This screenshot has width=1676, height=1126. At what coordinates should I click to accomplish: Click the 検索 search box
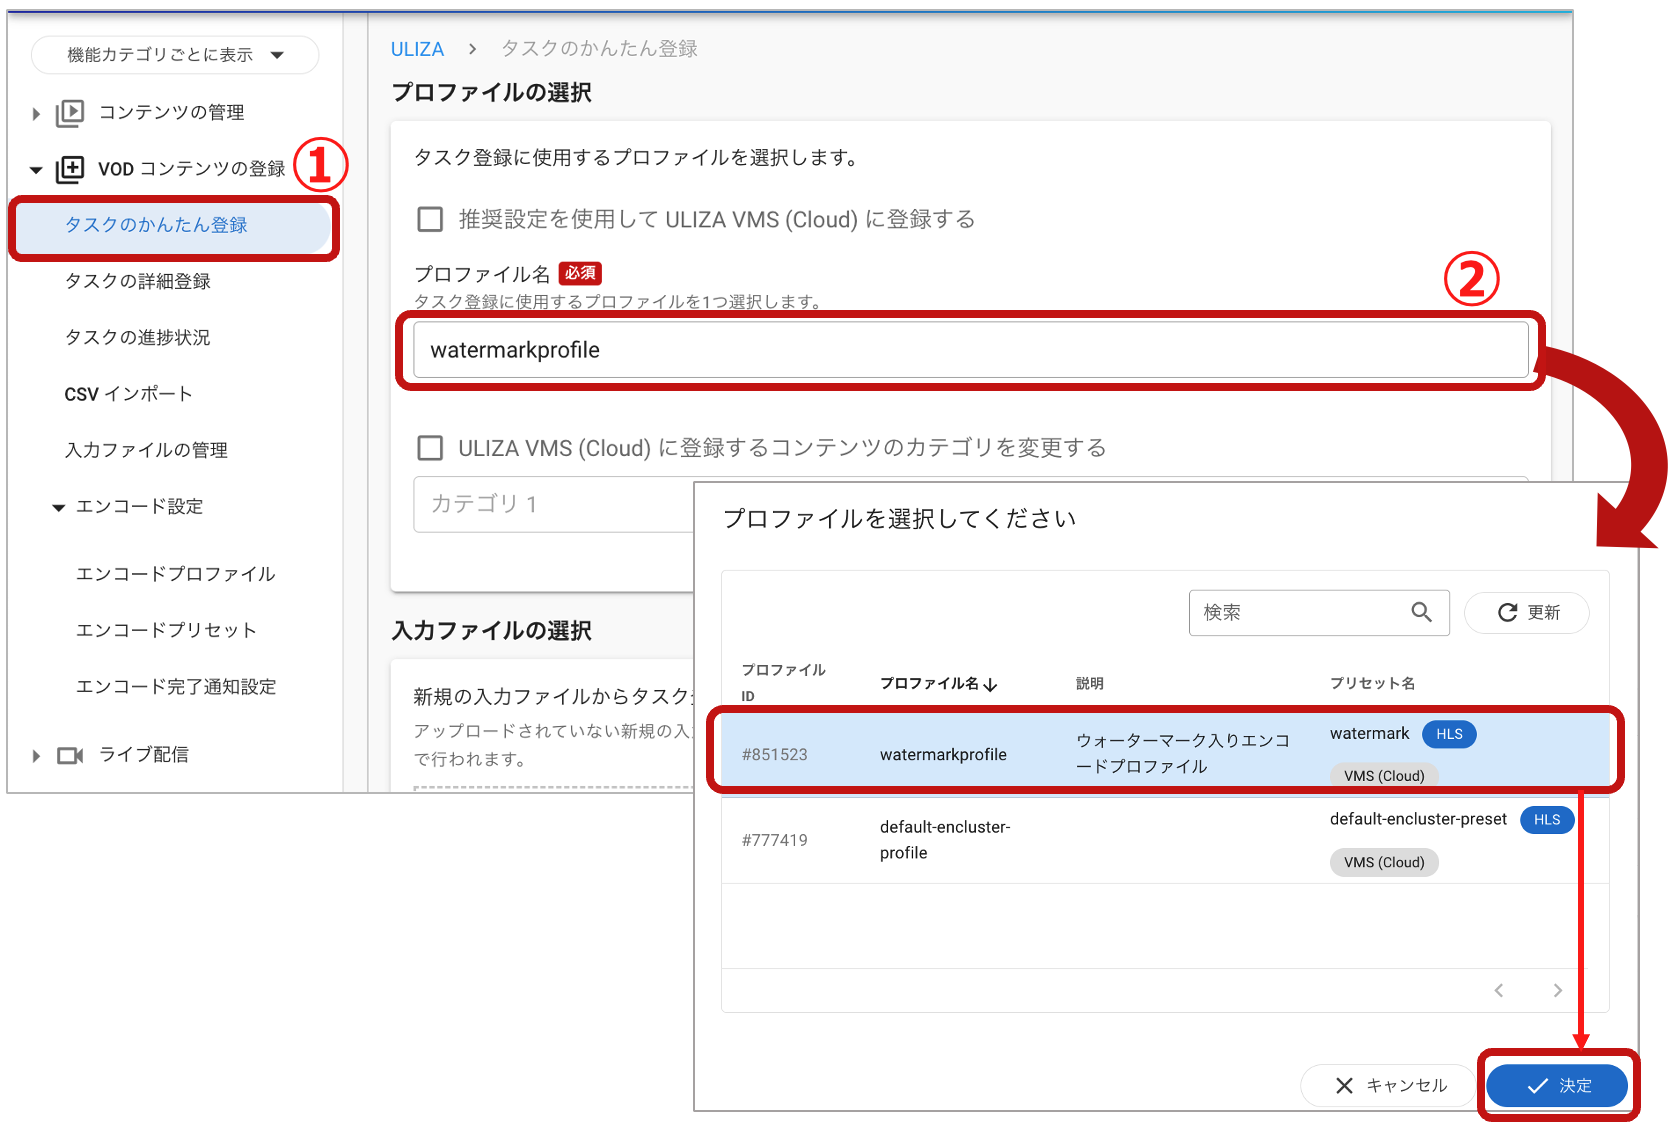[1319, 612]
